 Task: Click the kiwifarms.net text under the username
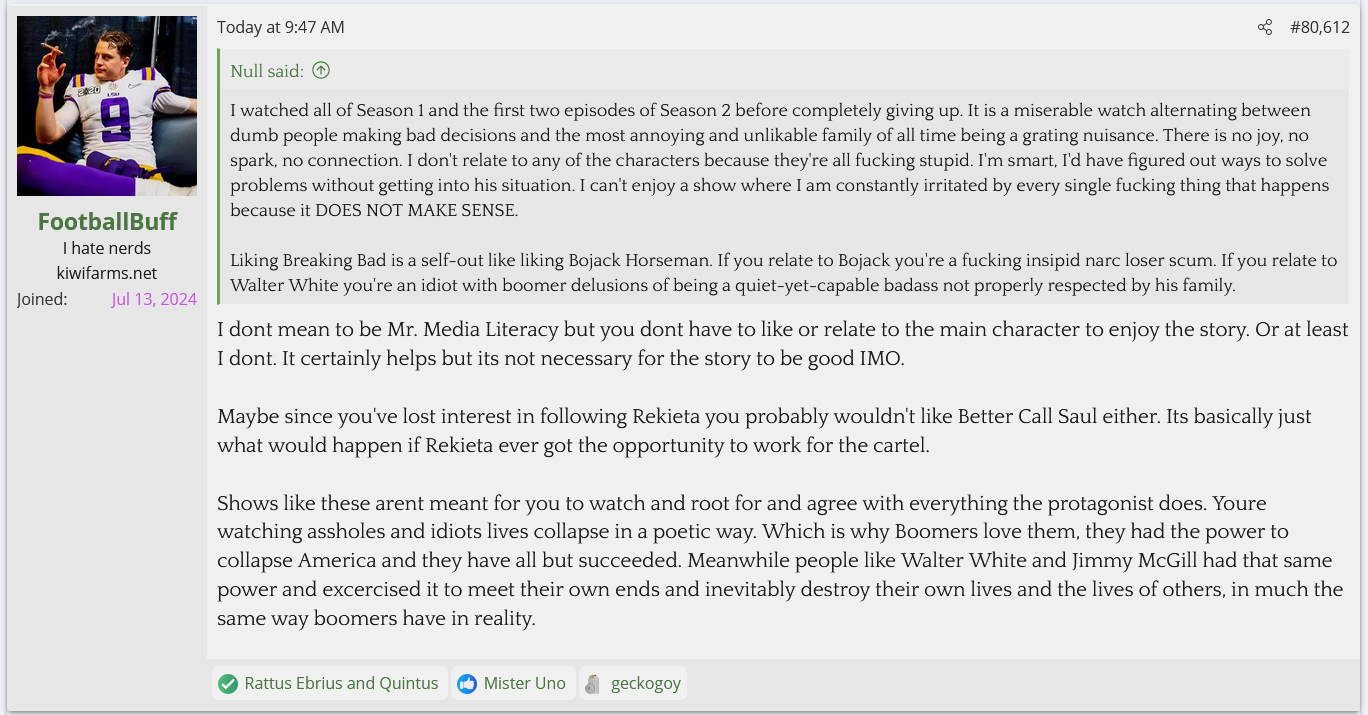pyautogui.click(x=107, y=273)
